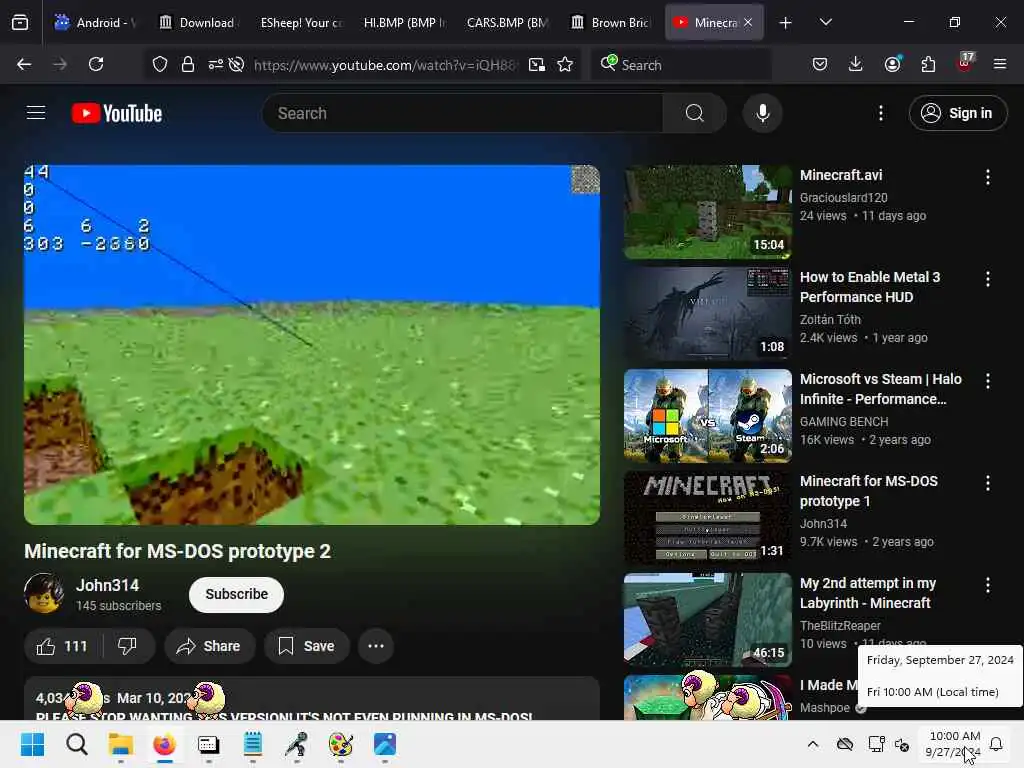Play Minecraft.avi thumbnail

coord(707,212)
